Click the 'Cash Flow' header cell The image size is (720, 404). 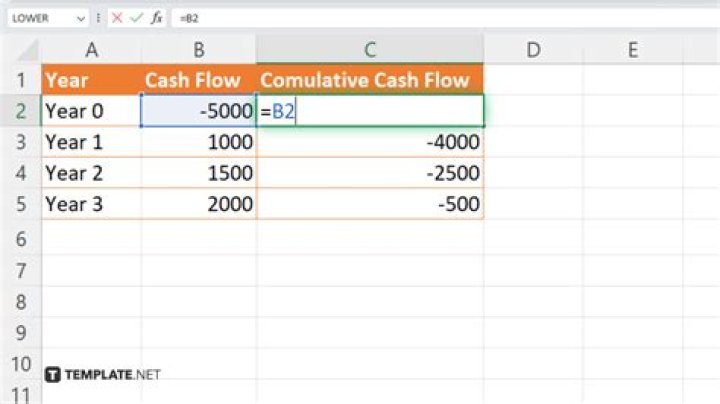point(198,80)
